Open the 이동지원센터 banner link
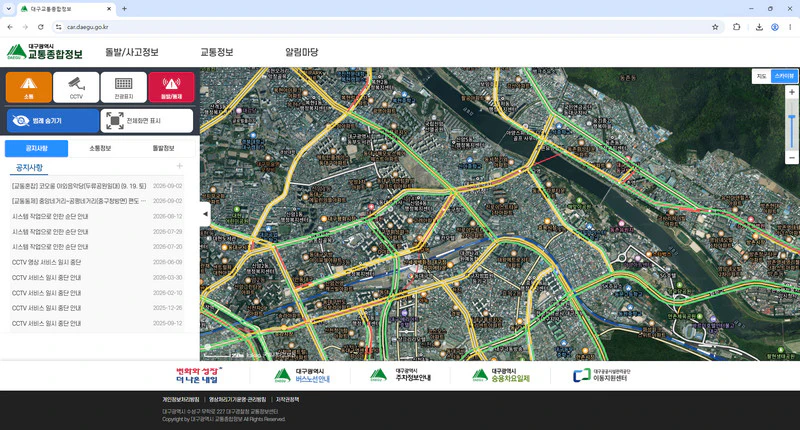Screen dimensions: 800x430 602,375
